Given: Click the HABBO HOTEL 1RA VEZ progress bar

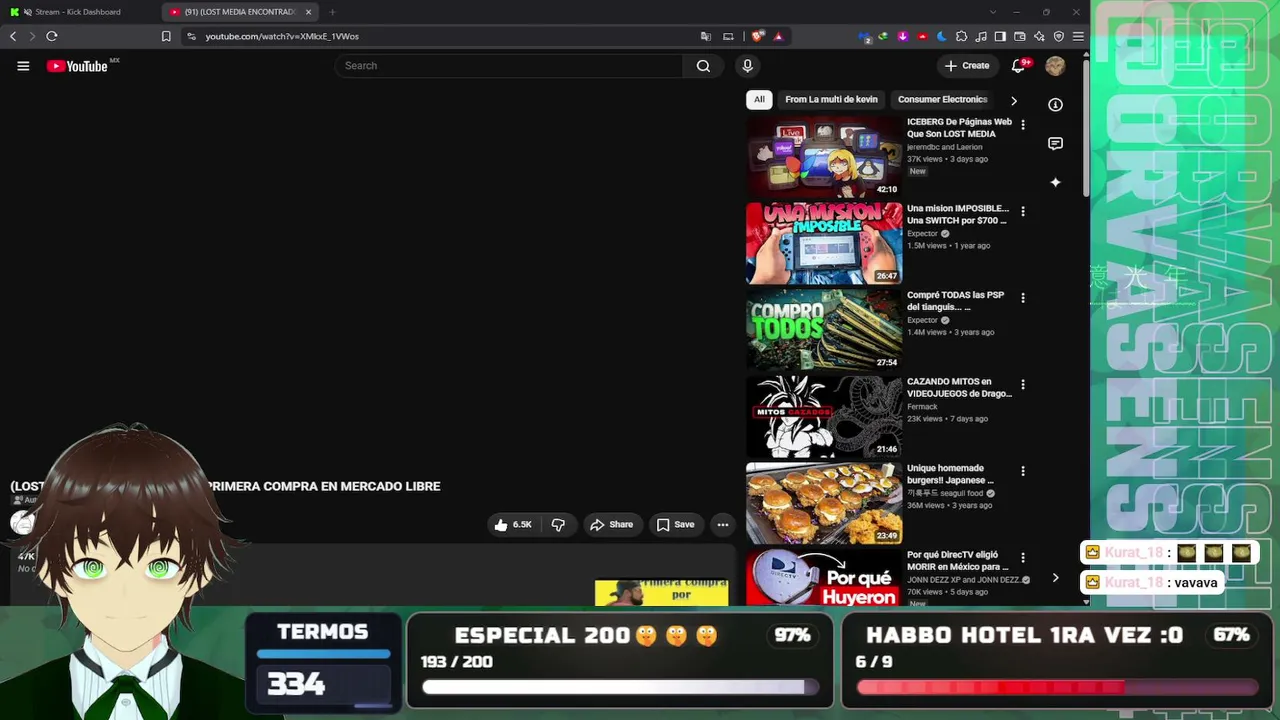Looking at the screenshot, I should (1057, 687).
